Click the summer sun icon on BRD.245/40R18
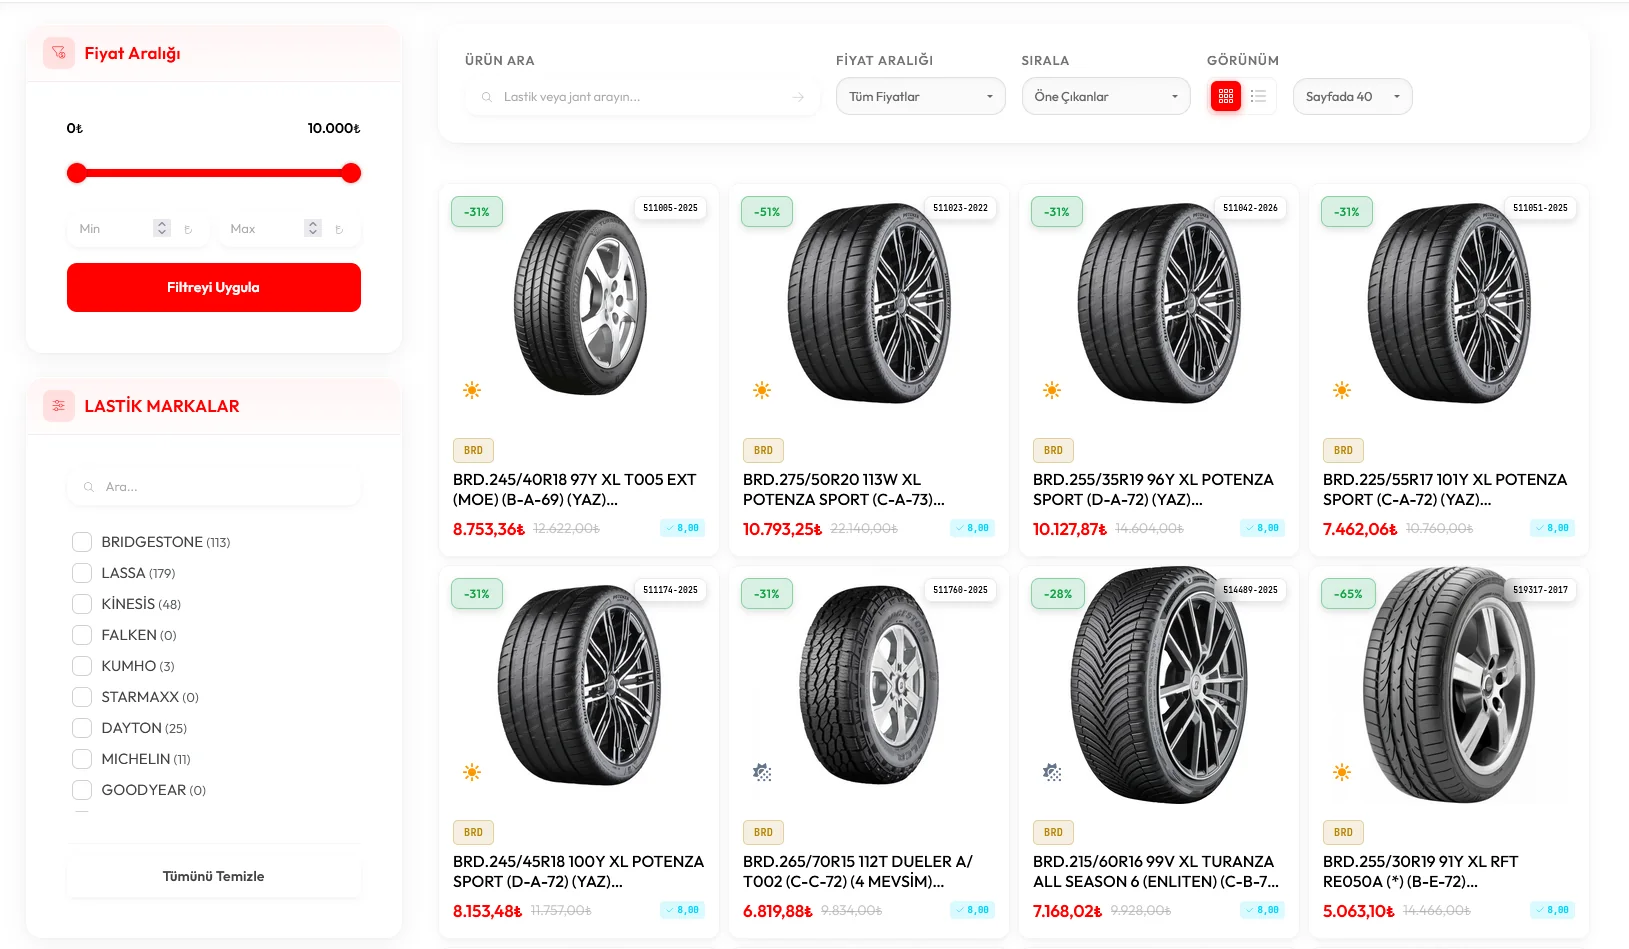1629x949 pixels. (472, 390)
